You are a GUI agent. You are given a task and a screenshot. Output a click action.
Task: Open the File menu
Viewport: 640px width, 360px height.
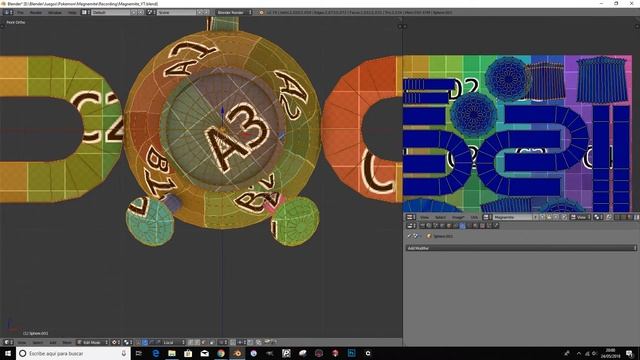coord(20,12)
